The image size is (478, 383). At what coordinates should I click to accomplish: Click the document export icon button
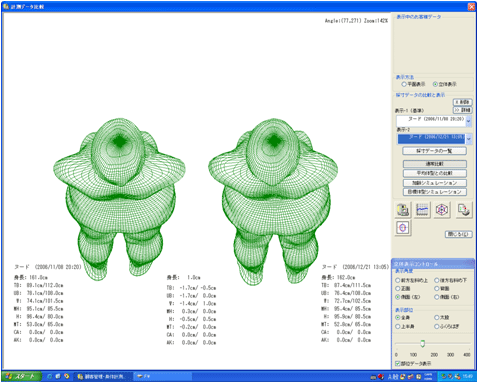pos(464,210)
